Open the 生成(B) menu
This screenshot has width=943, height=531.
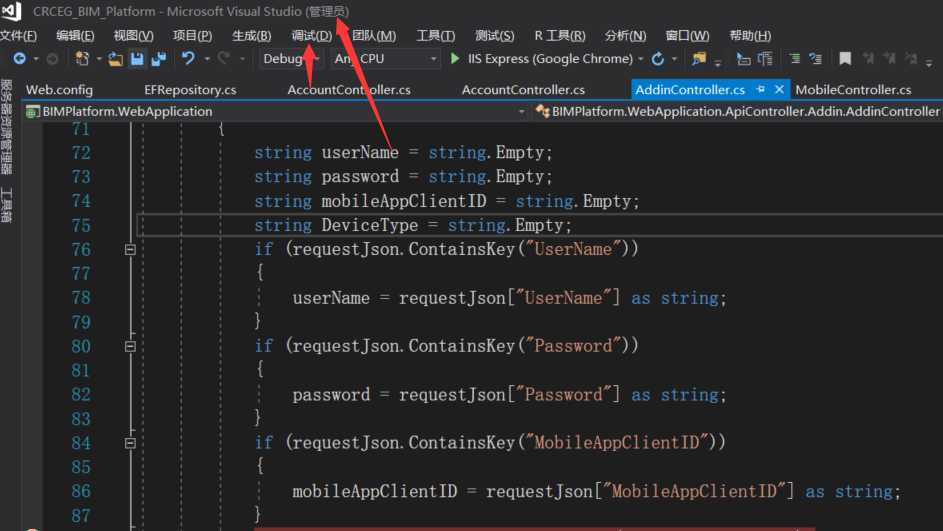click(251, 35)
